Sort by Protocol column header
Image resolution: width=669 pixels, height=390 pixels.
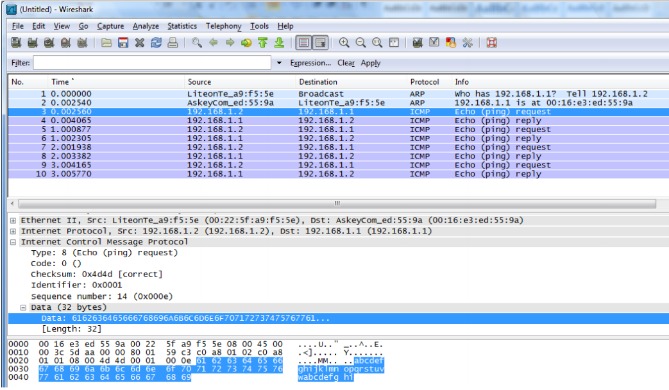tap(425, 82)
